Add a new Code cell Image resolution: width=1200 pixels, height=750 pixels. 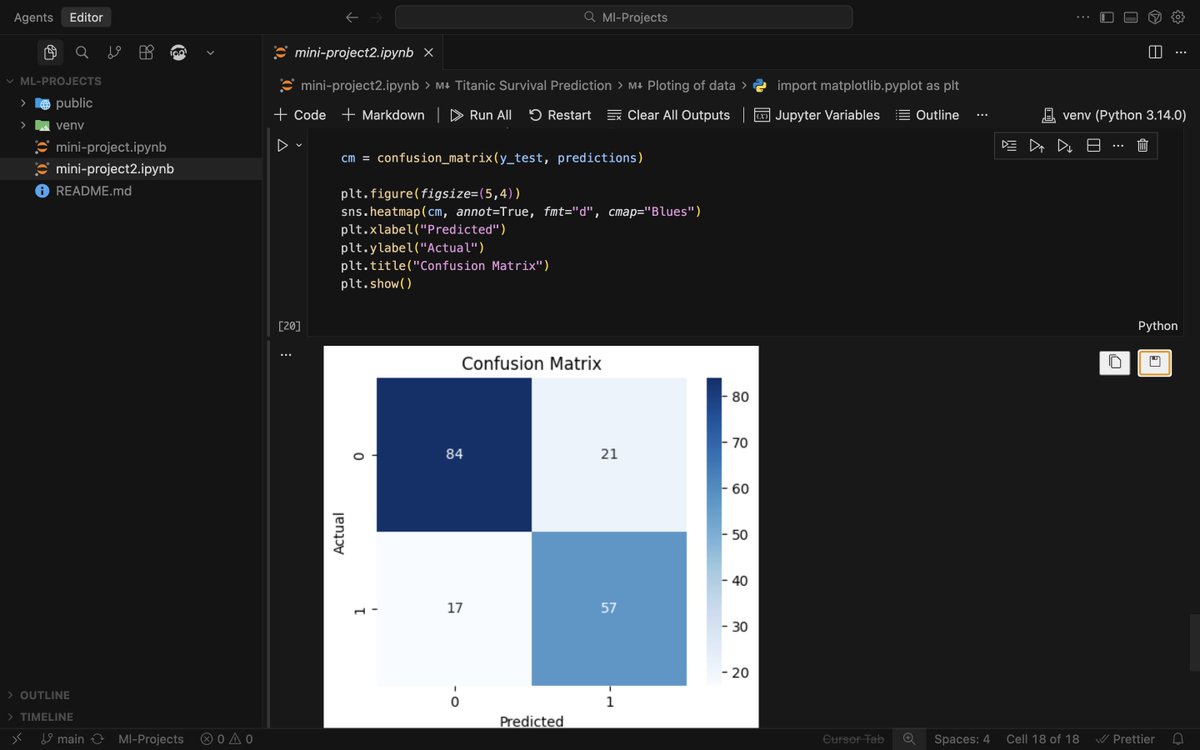pos(300,115)
